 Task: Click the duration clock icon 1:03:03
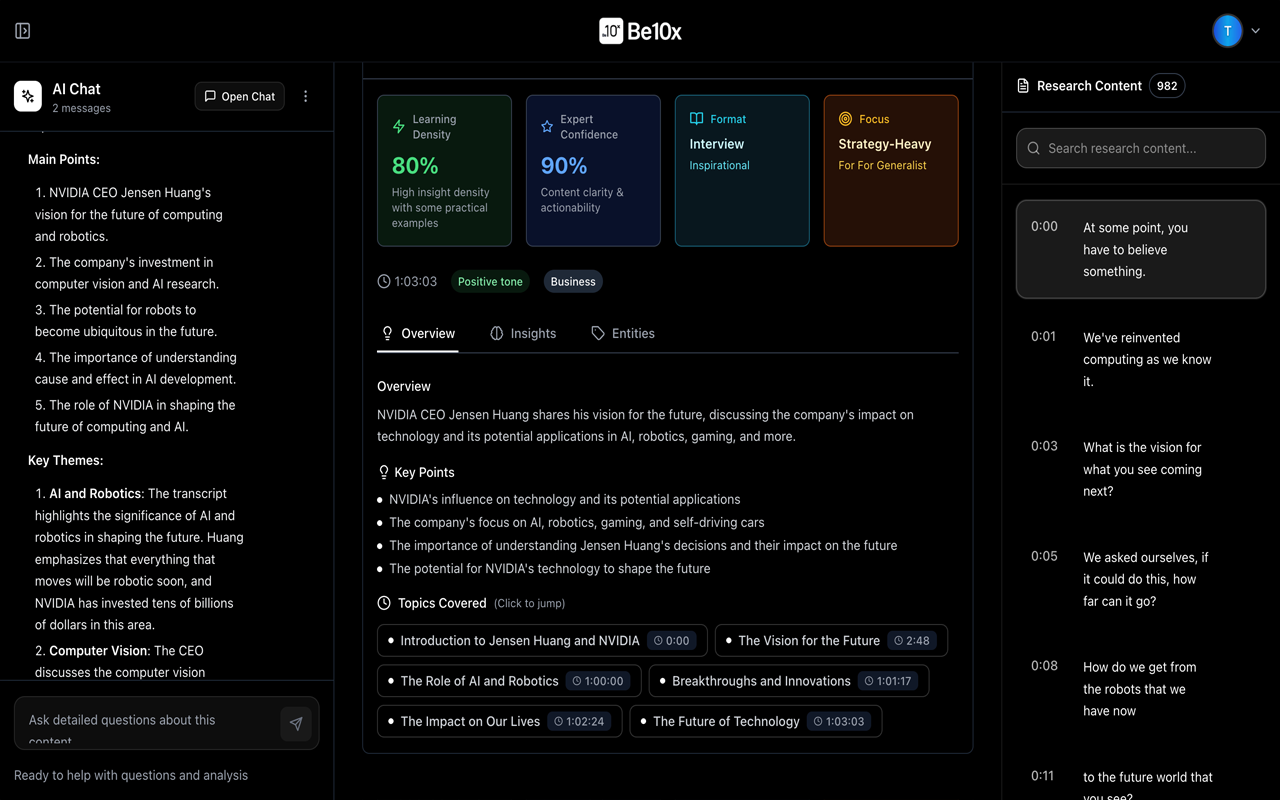pyautogui.click(x=384, y=282)
